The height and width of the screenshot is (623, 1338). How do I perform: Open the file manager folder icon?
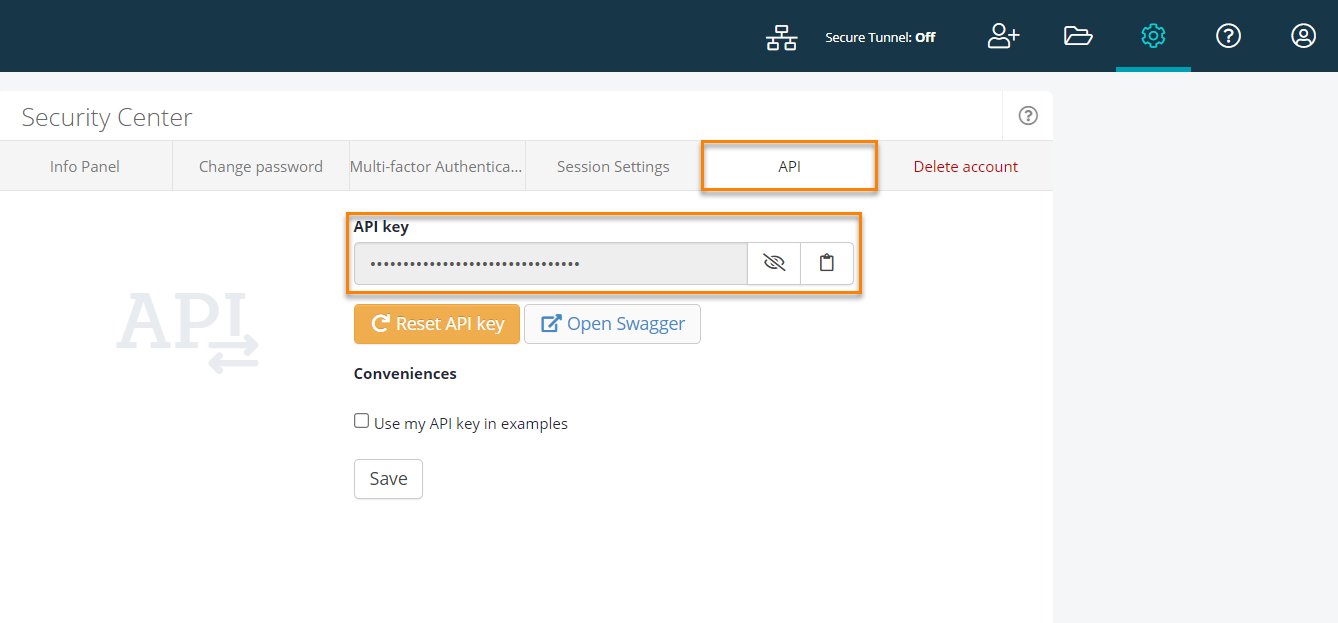1078,35
